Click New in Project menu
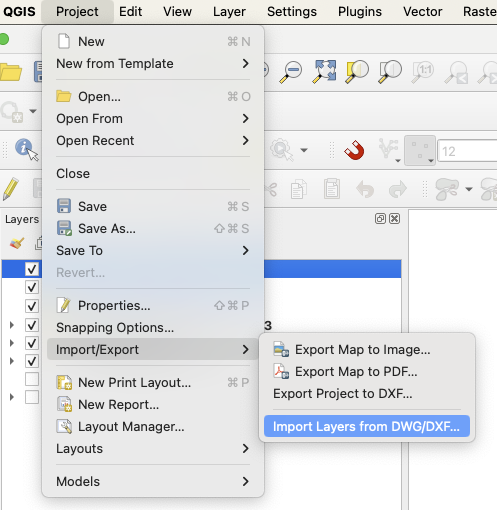Screen dimensions: 497x510 pyautogui.click(x=153, y=42)
